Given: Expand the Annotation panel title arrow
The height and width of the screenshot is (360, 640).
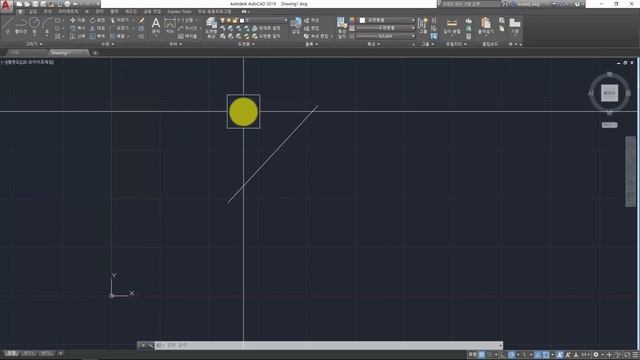Looking at the screenshot, I should pyautogui.click(x=180, y=44).
